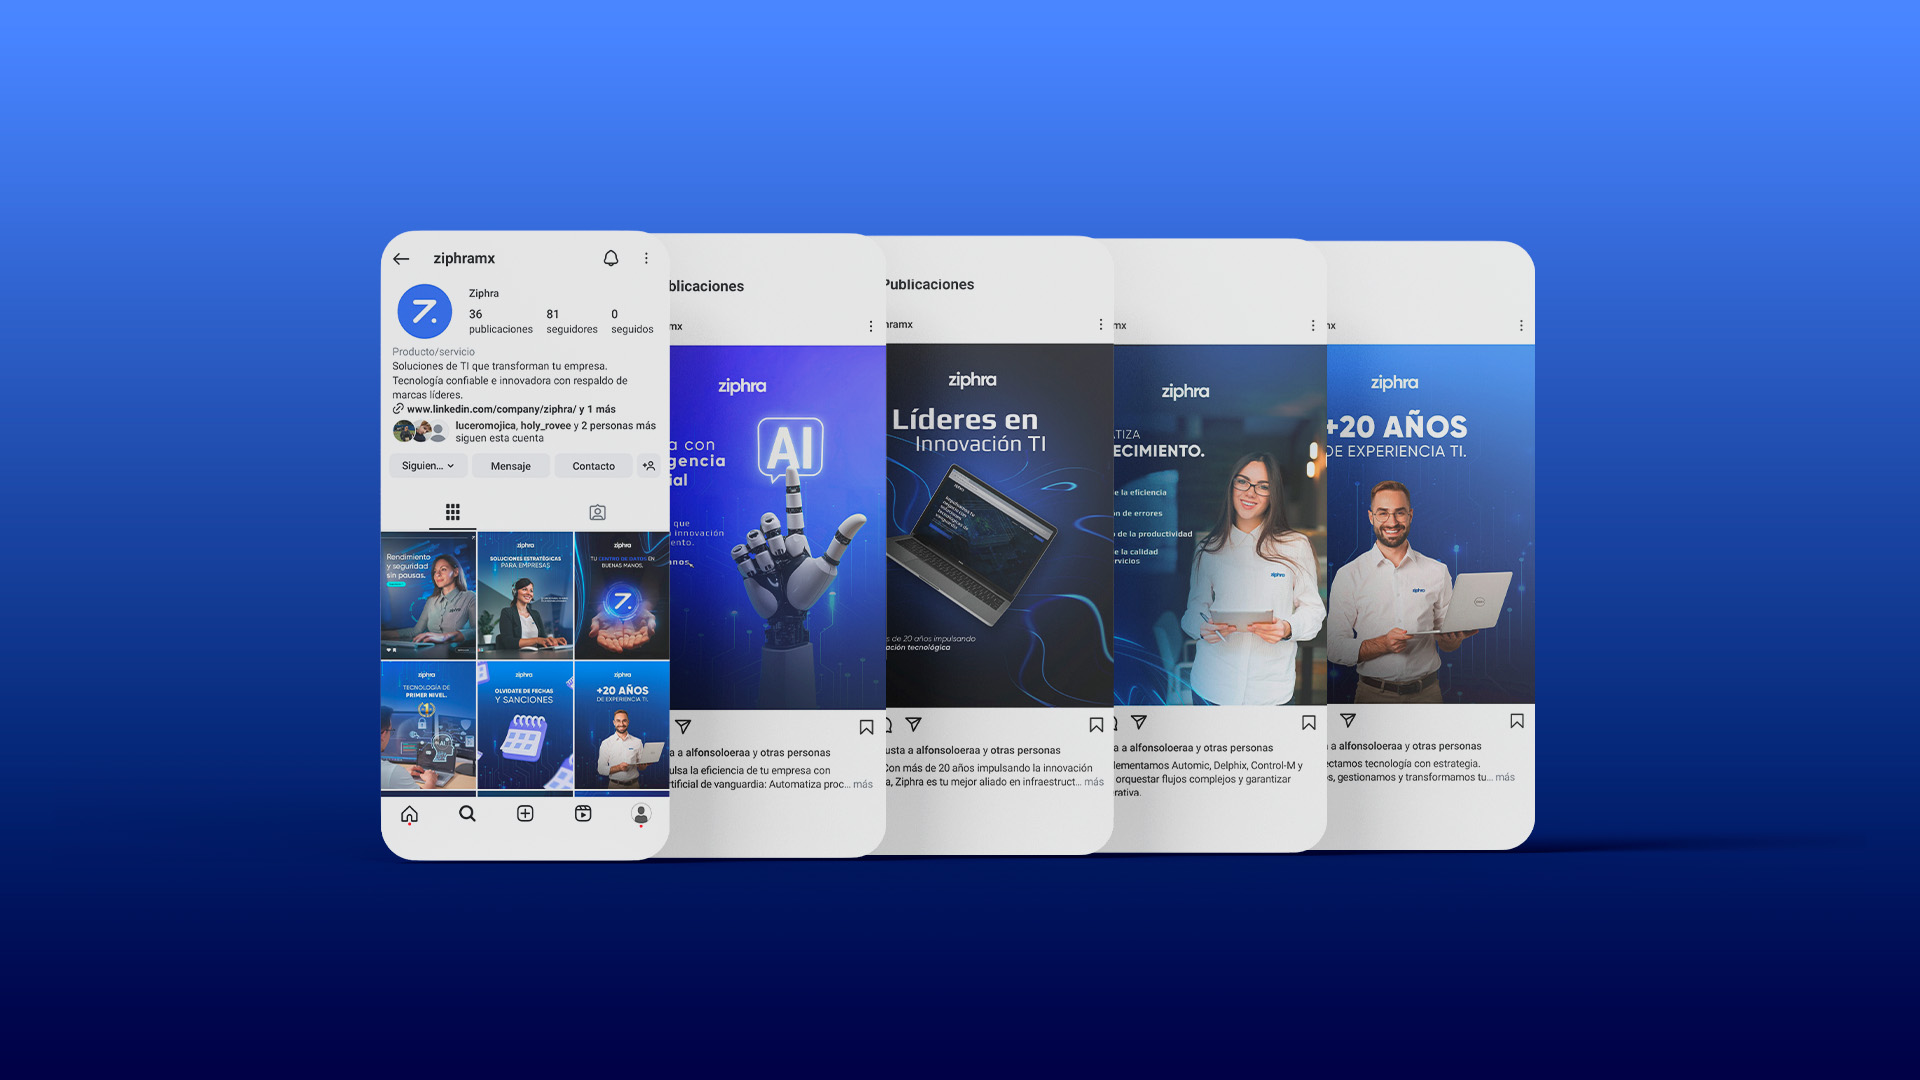Tap share icon under Líderes en Innovación post
Screen dimensions: 1920x1080
[913, 724]
